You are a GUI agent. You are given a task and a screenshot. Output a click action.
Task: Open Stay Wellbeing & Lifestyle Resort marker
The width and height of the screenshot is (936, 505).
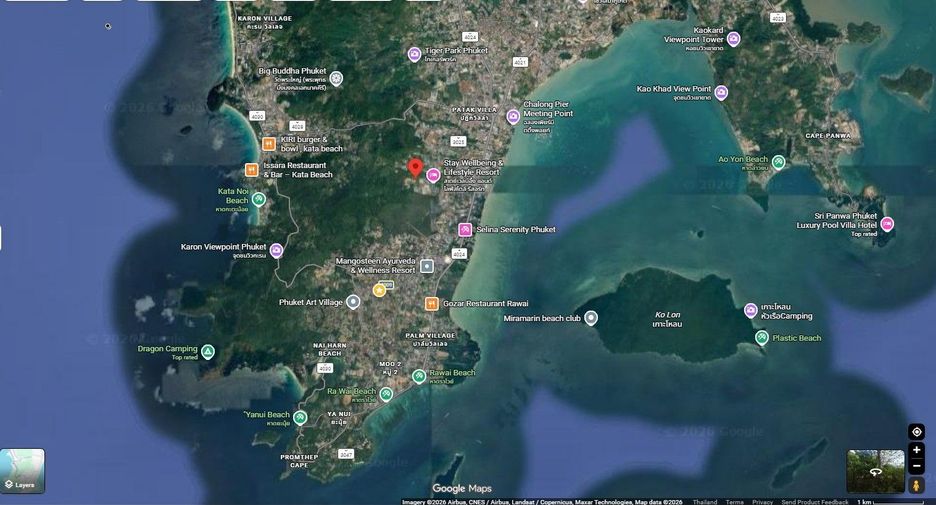click(x=433, y=175)
